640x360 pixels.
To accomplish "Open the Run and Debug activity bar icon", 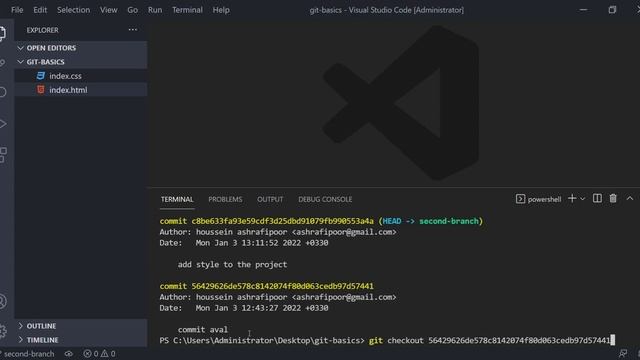I will (x=2, y=124).
